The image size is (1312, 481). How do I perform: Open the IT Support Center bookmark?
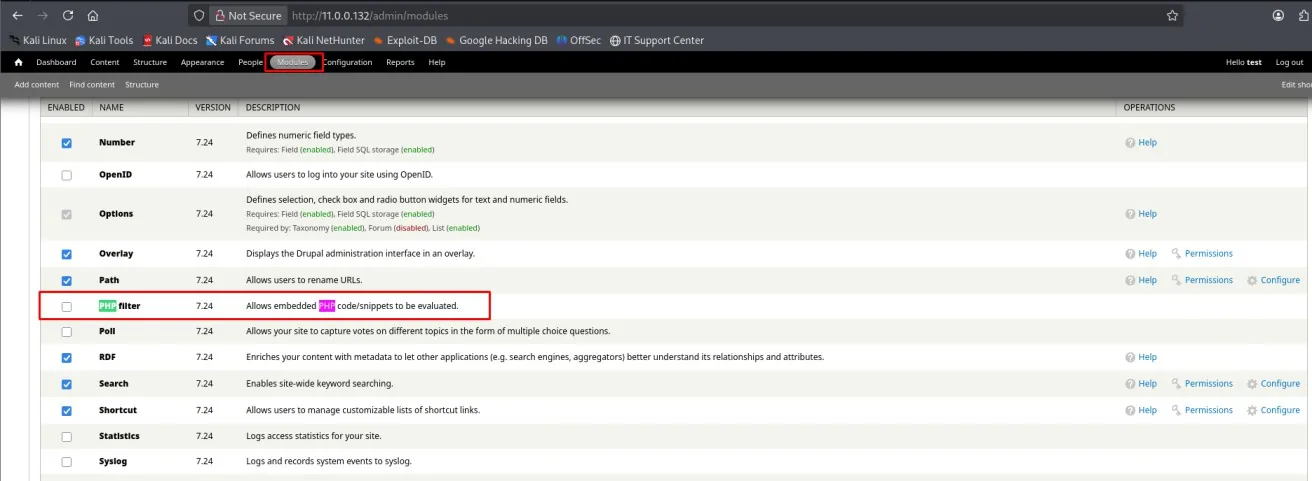click(x=656, y=41)
